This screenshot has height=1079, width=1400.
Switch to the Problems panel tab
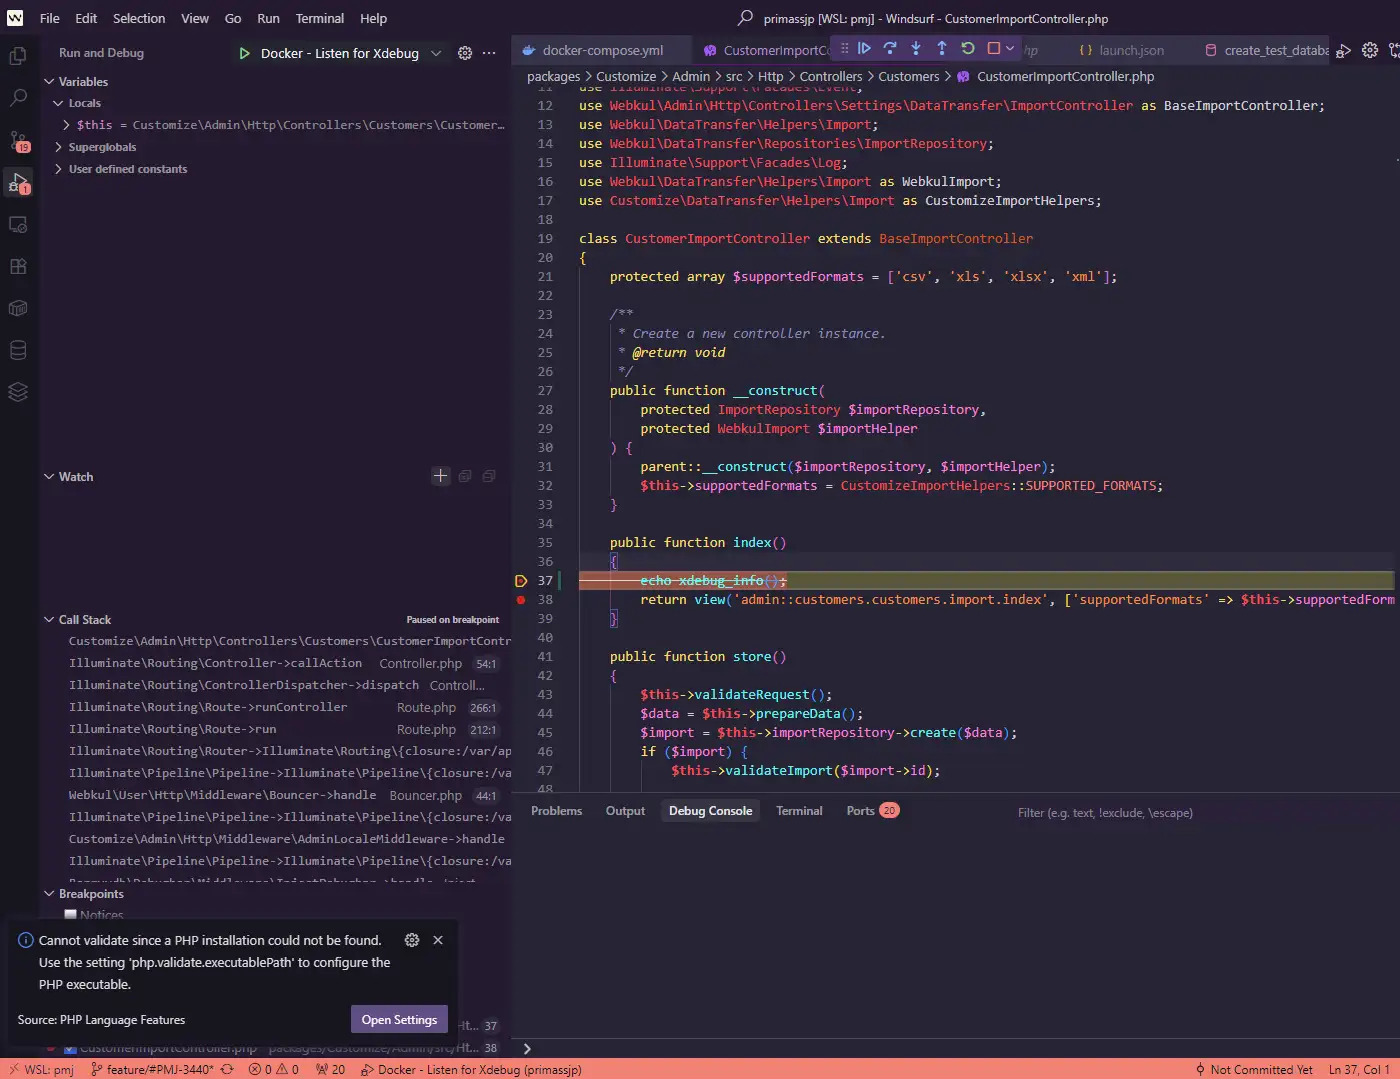(556, 811)
